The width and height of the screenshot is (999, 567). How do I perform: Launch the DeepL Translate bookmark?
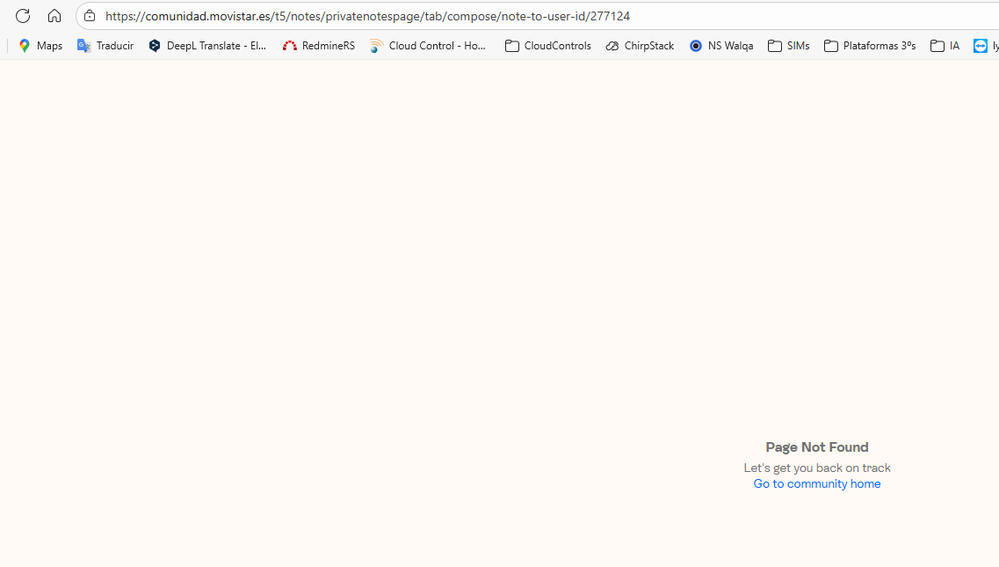point(207,46)
